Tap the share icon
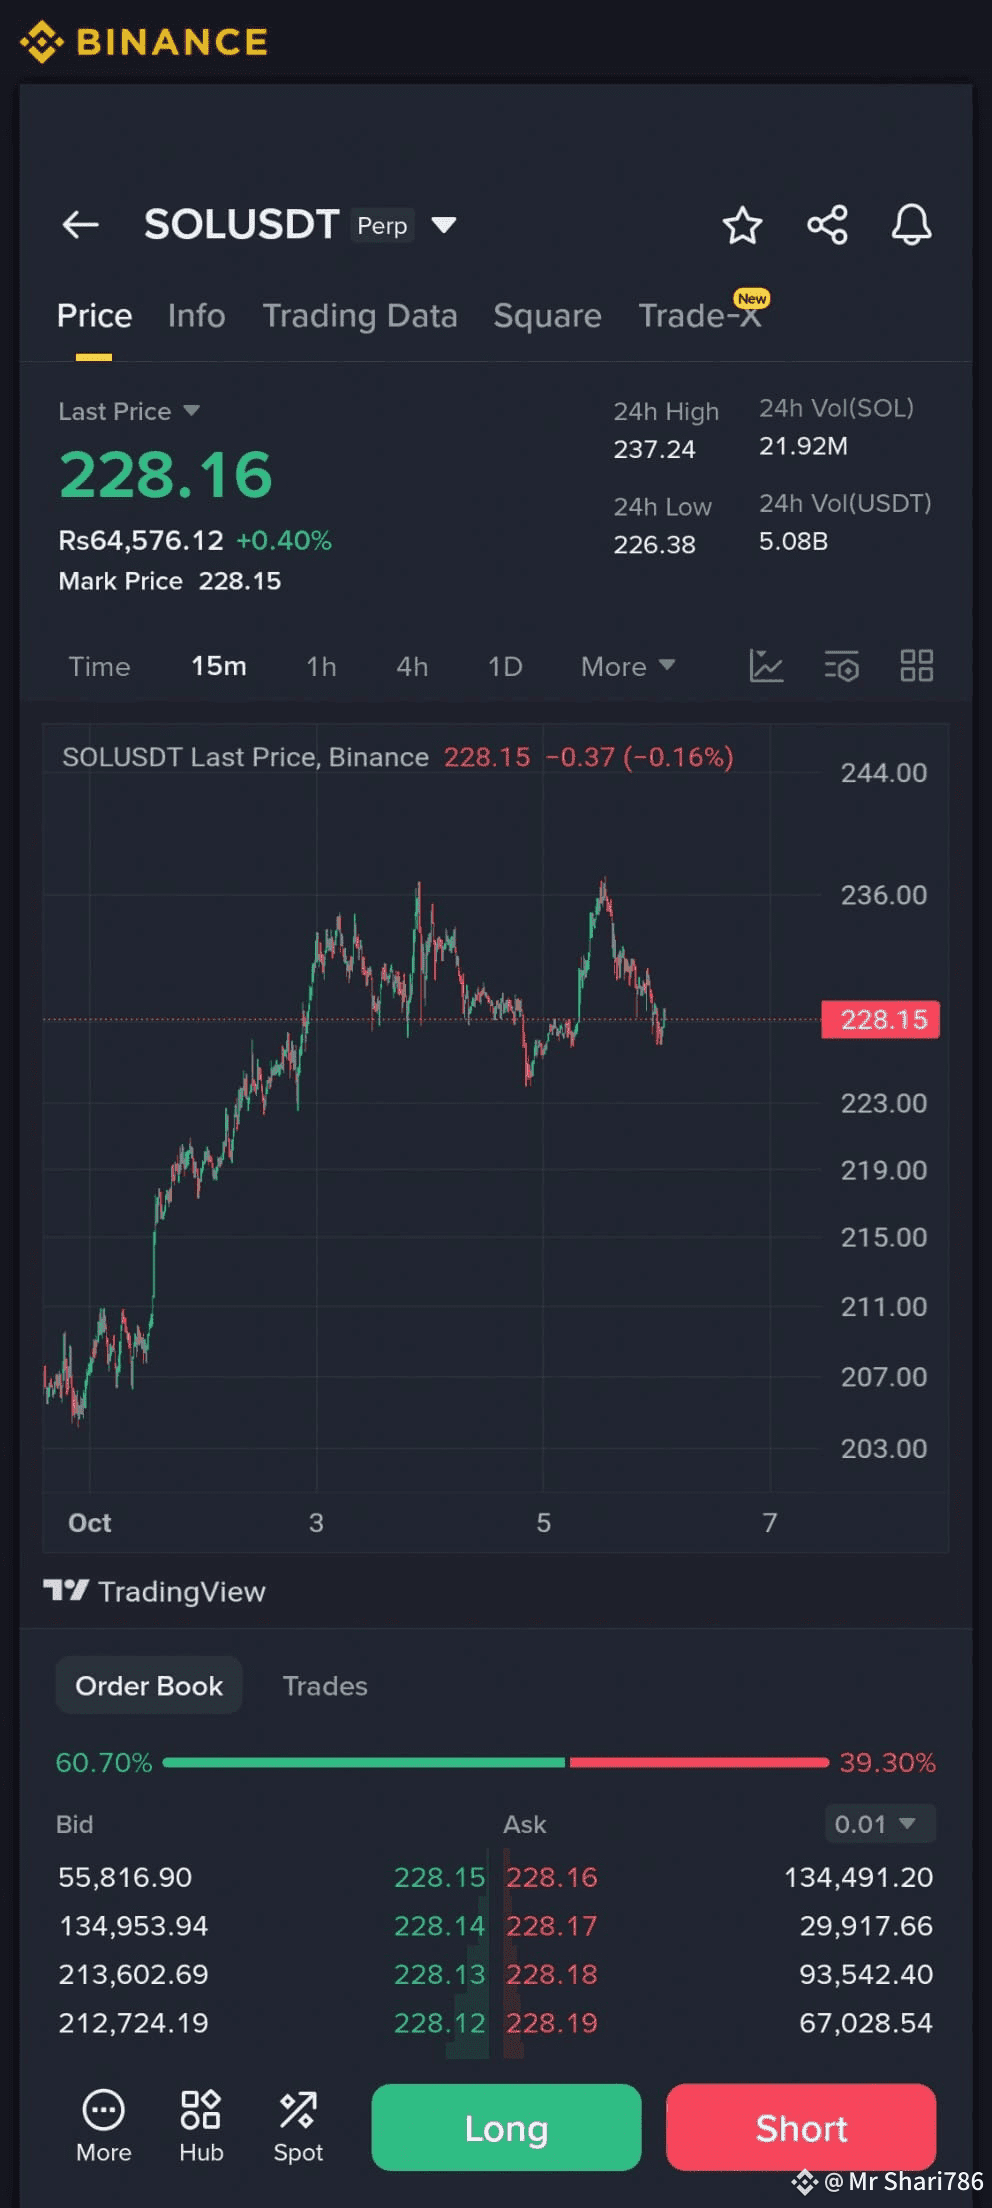Viewport: 992px width, 2208px height. click(827, 225)
